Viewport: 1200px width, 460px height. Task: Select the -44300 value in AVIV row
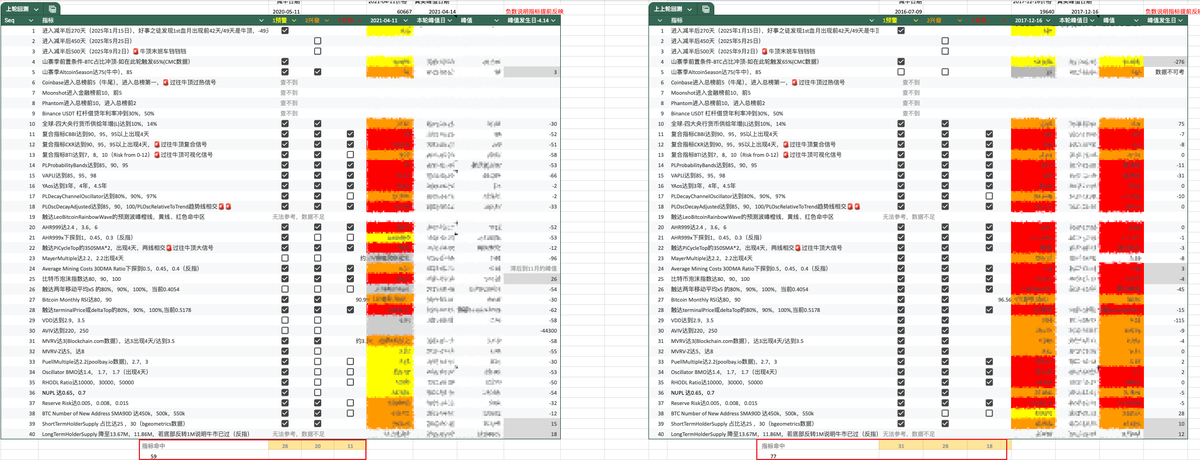click(547, 329)
